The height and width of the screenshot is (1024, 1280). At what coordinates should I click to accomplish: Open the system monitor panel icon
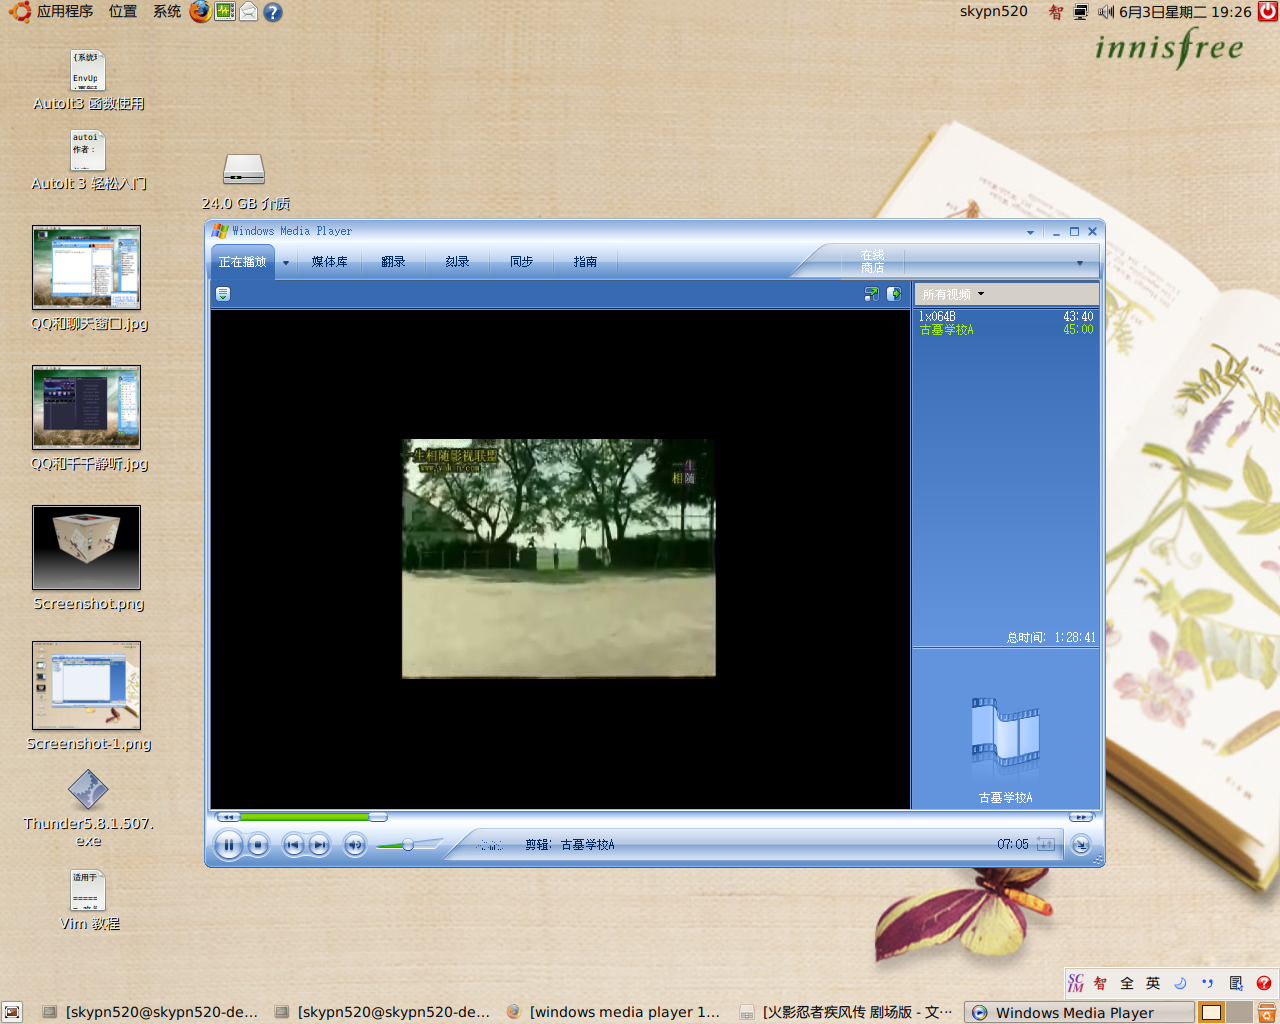225,12
